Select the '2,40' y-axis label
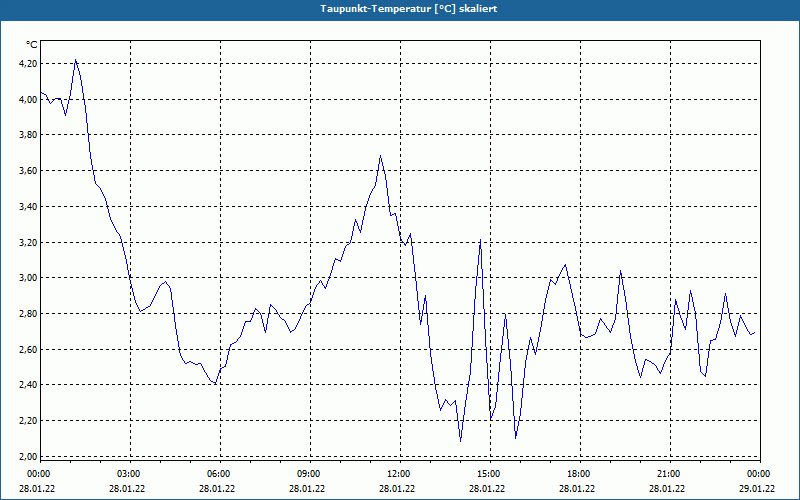The height and width of the screenshot is (500, 800). coord(28,385)
